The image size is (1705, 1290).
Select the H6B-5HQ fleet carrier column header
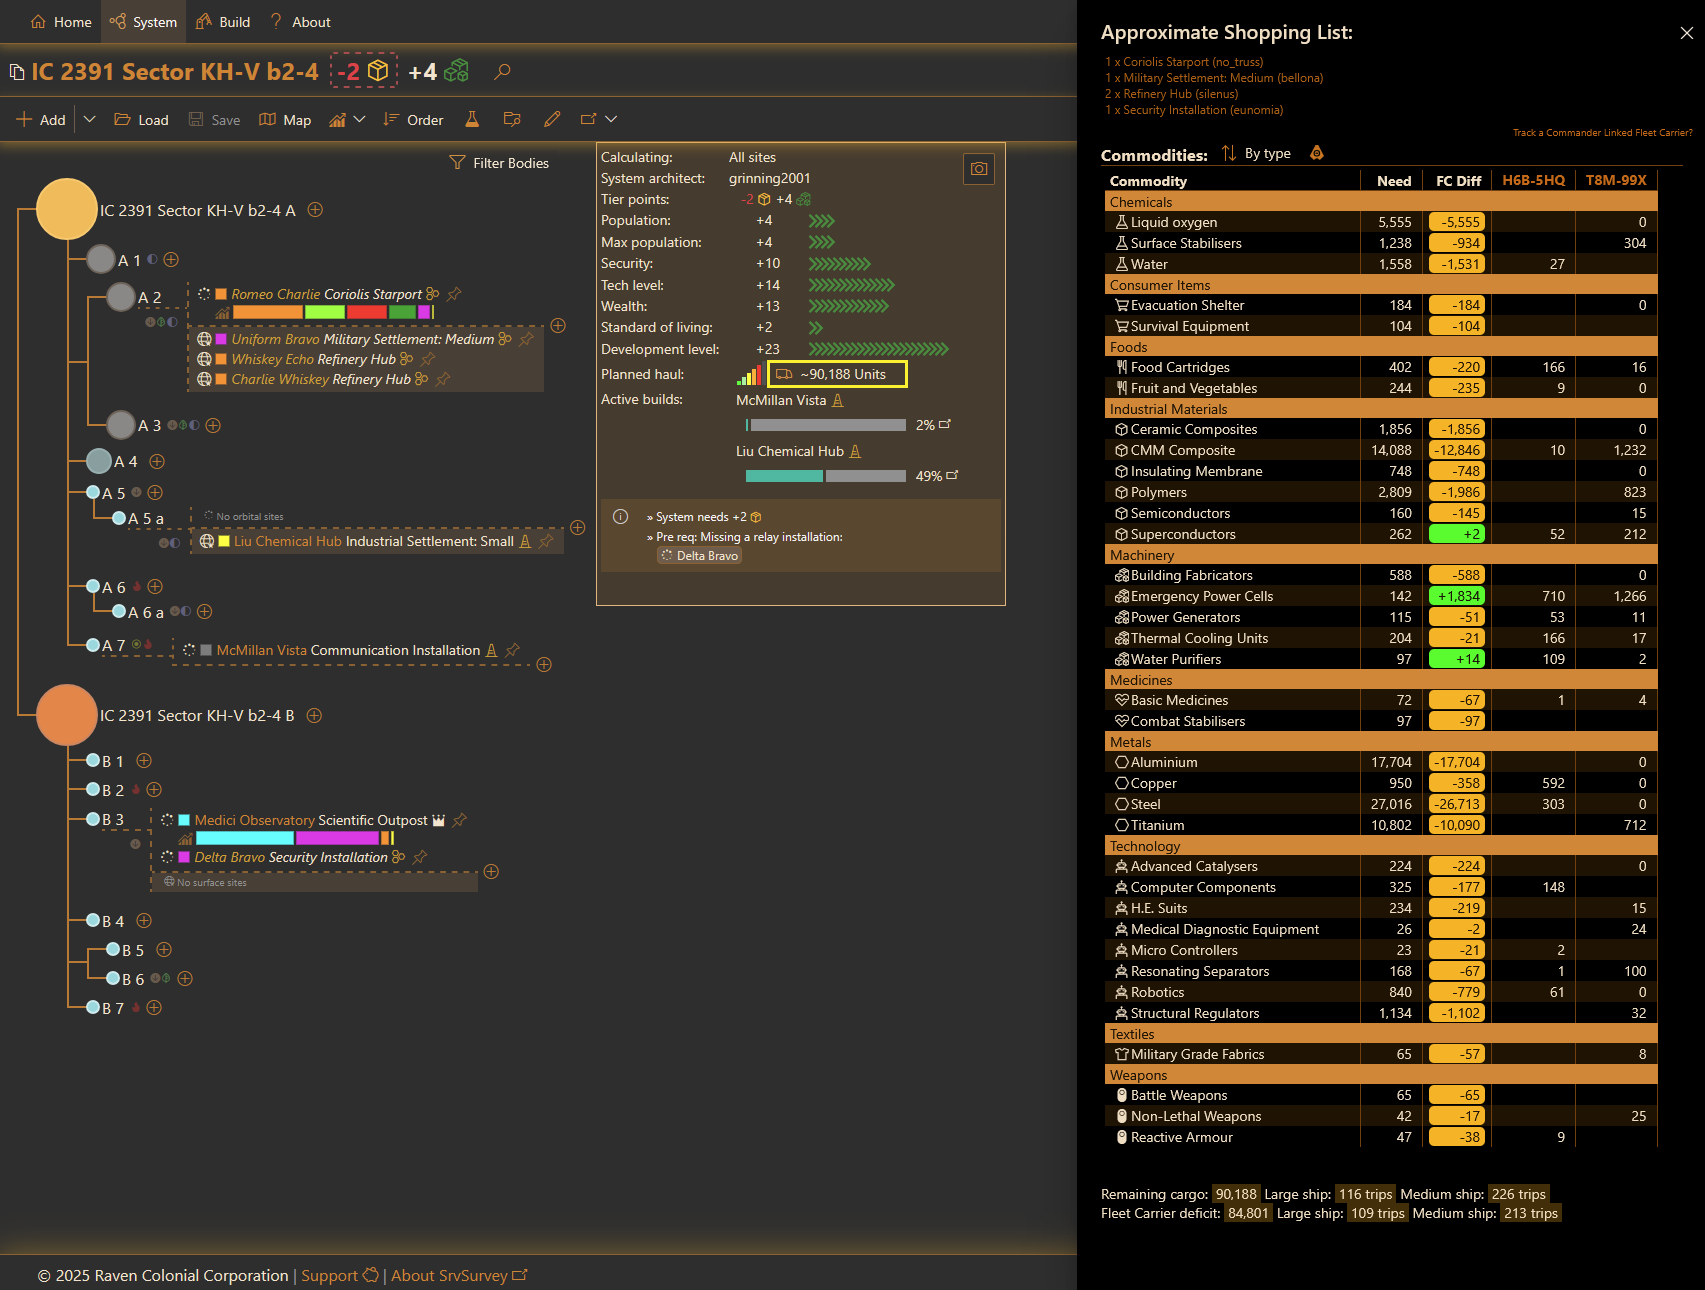(x=1533, y=180)
